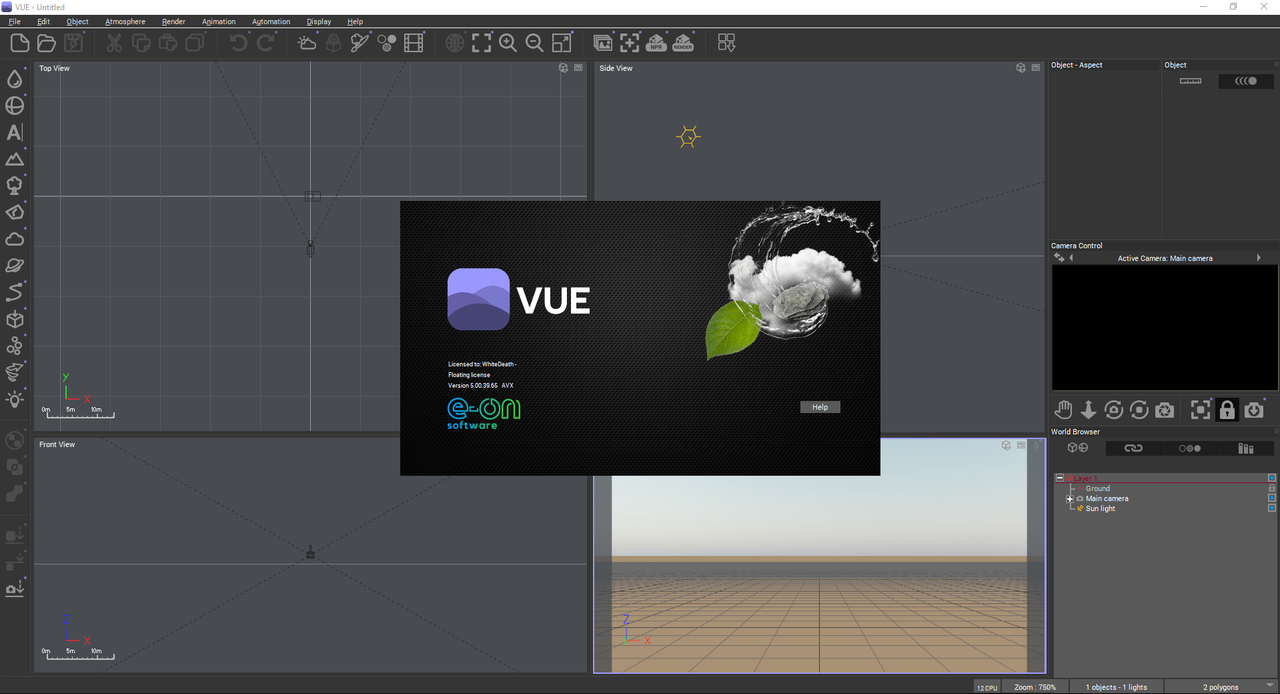Zoom out with the magnifier minus icon
The image size is (1280, 694).
[535, 42]
